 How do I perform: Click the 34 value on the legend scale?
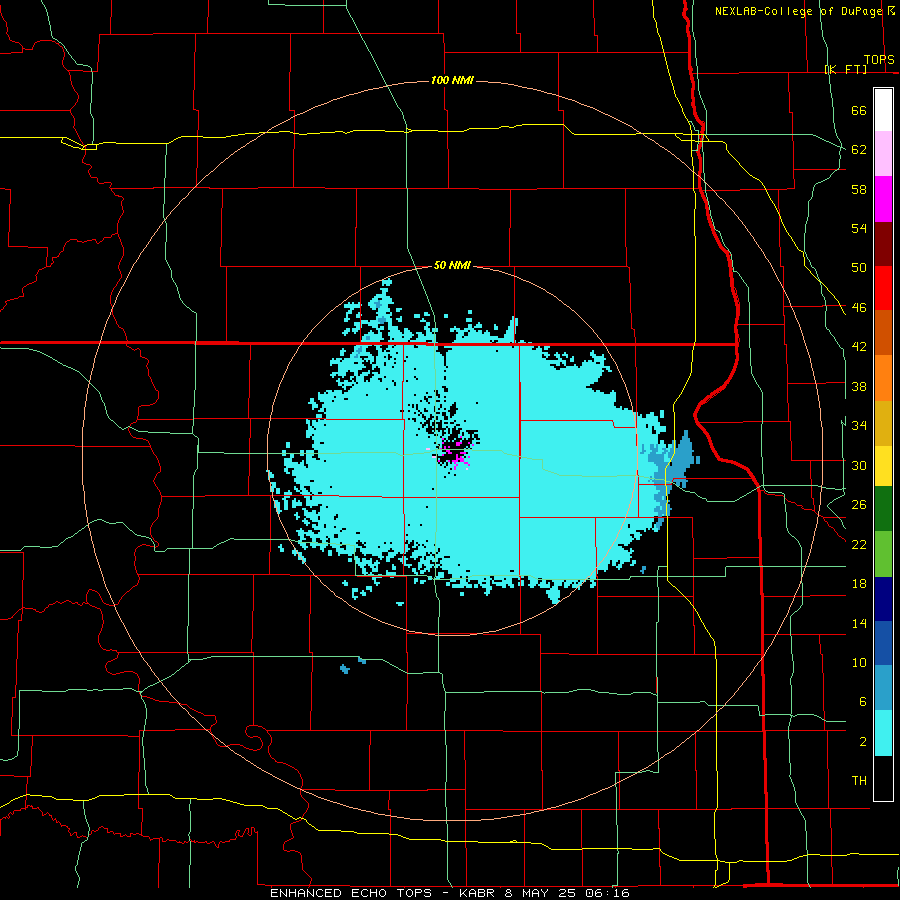click(x=859, y=426)
